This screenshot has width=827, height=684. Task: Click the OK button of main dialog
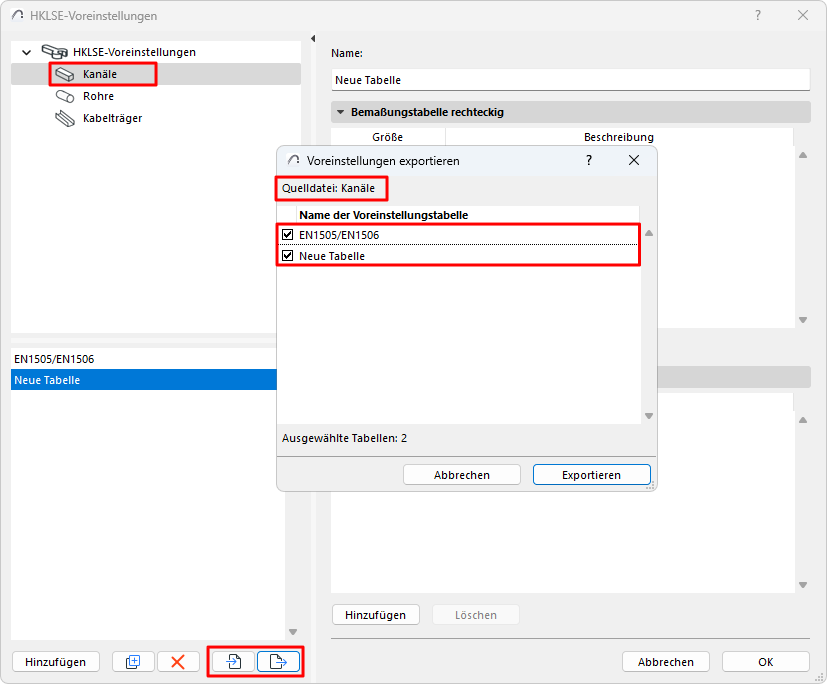[x=765, y=661]
